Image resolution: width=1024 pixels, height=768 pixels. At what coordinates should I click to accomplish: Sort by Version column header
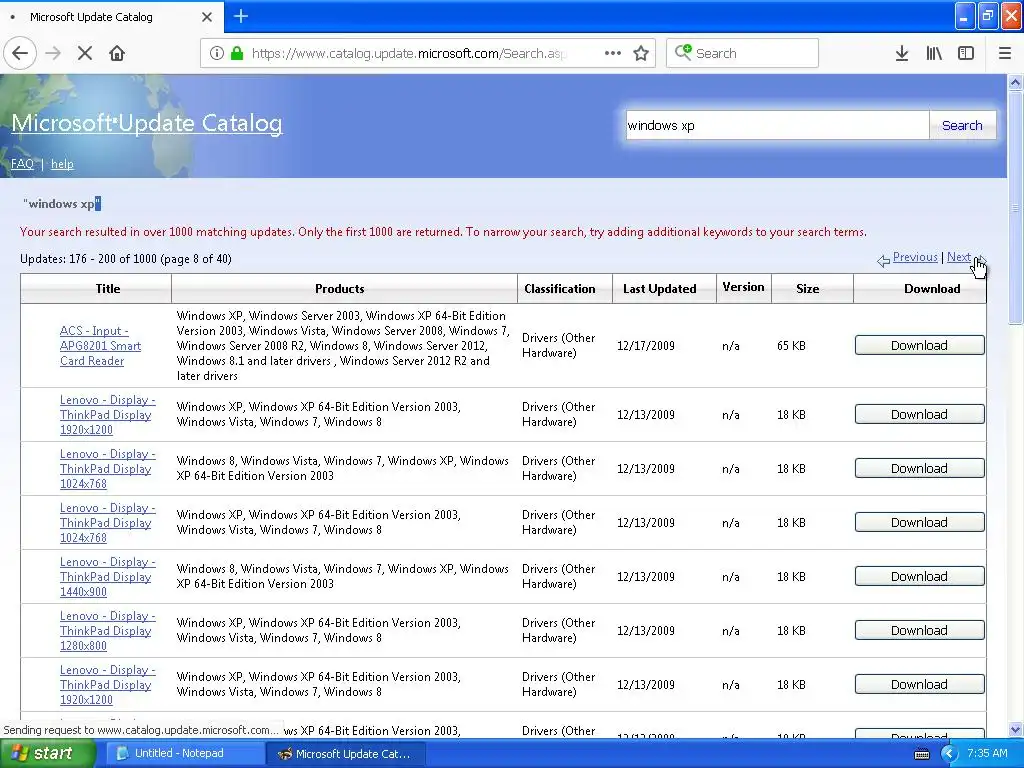pyautogui.click(x=743, y=287)
